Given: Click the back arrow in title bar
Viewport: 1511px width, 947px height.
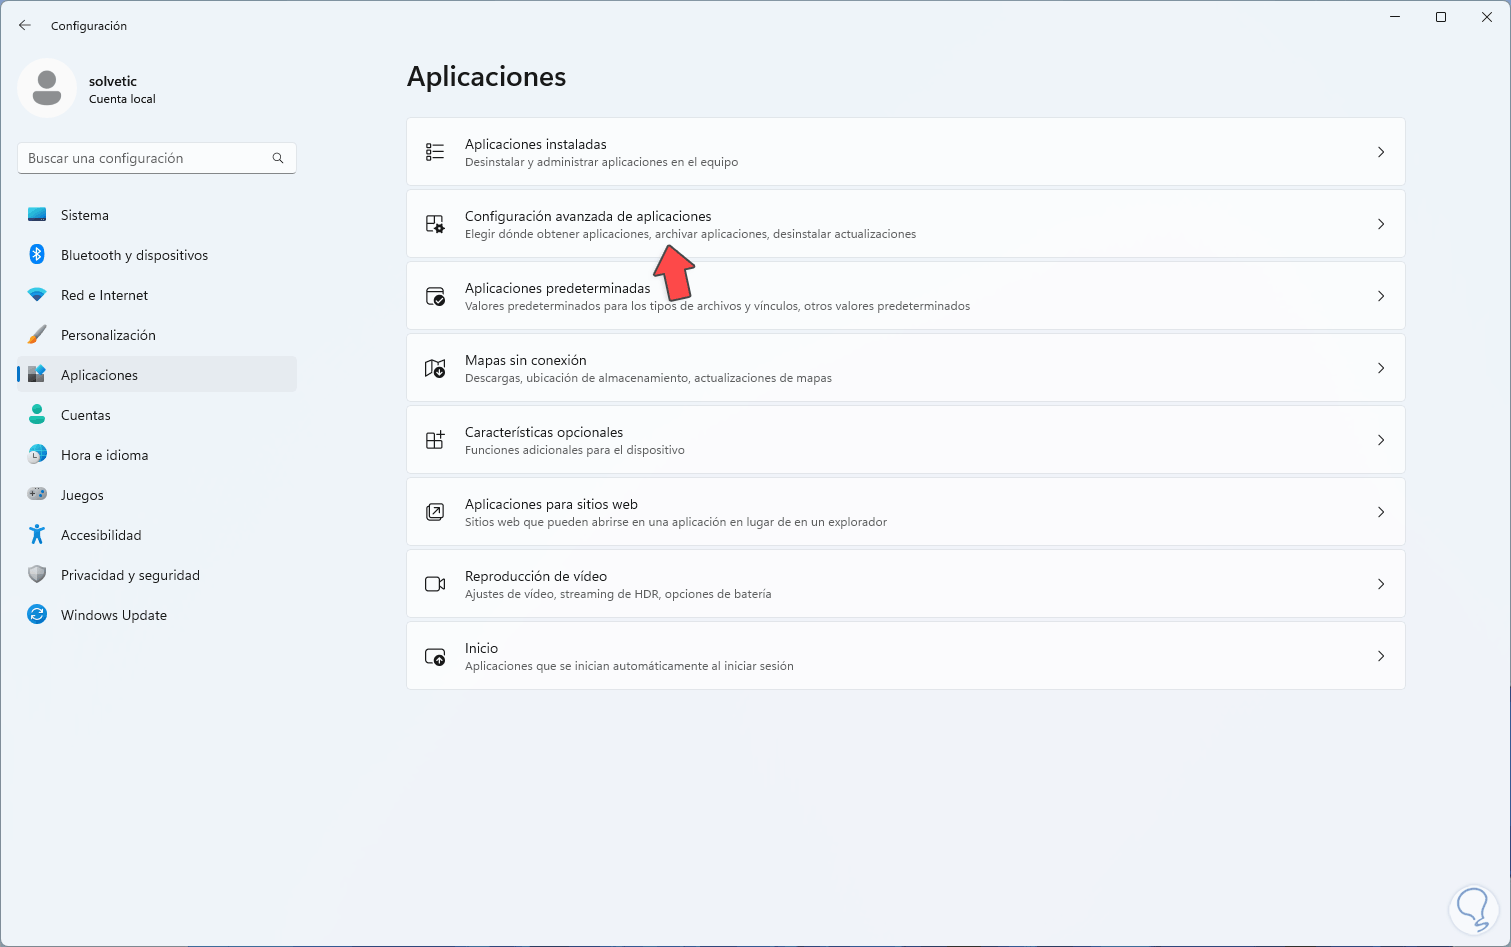Looking at the screenshot, I should click(x=25, y=26).
